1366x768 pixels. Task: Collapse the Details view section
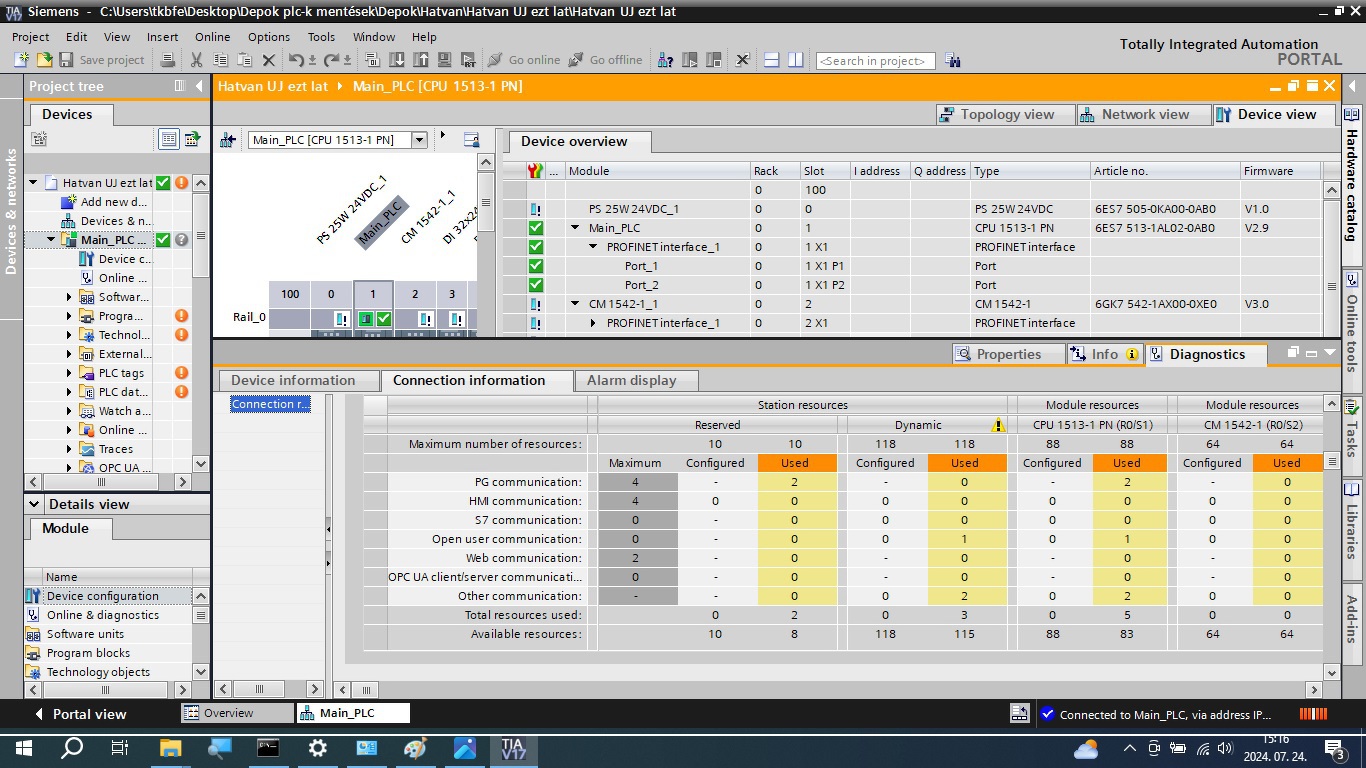point(34,505)
